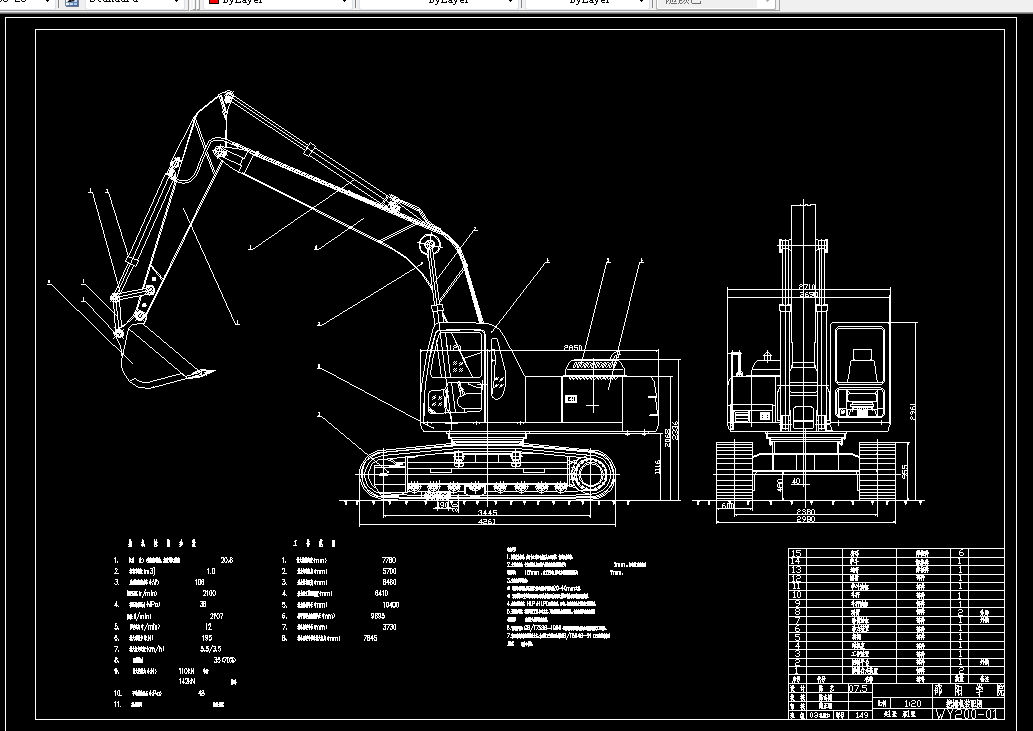The height and width of the screenshot is (731, 1033).
Task: Click row number 13 in the parts list
Action: tap(796, 570)
